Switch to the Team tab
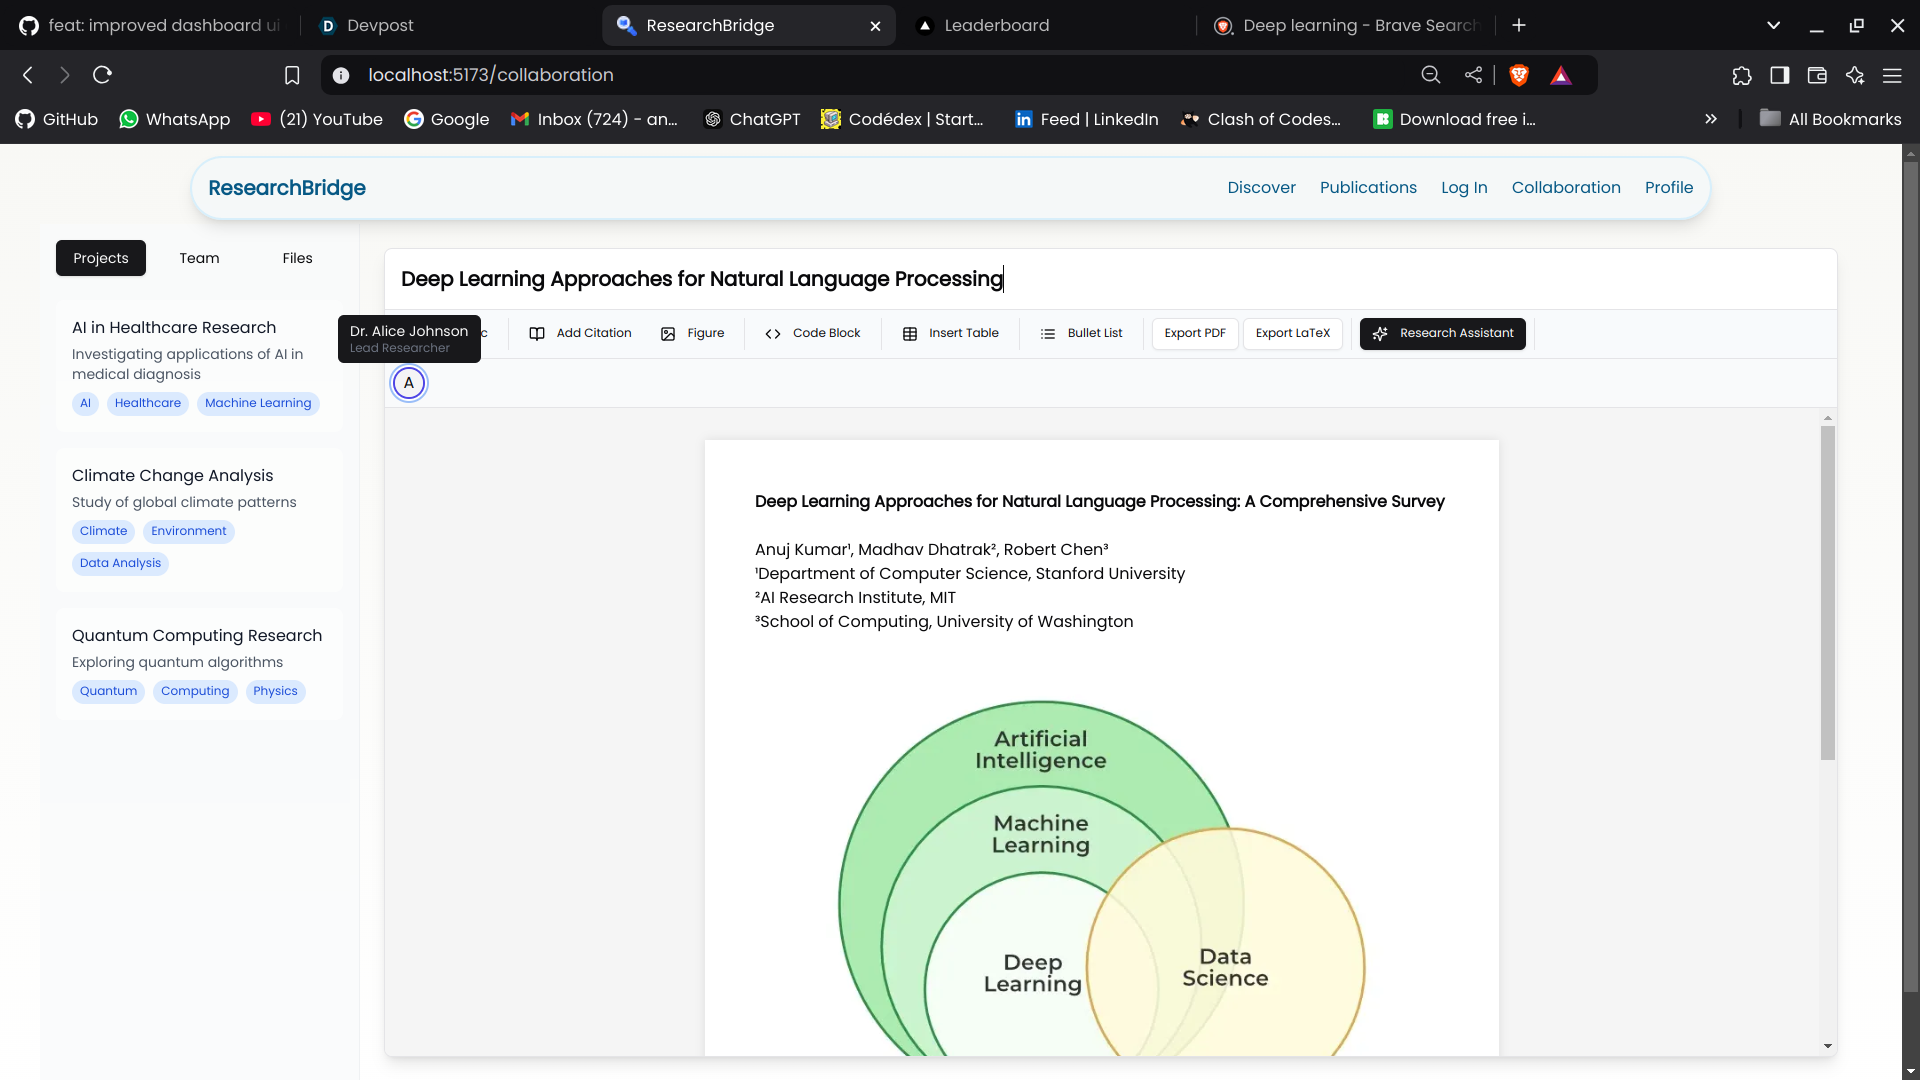Viewport: 1920px width, 1080px height. tap(199, 258)
